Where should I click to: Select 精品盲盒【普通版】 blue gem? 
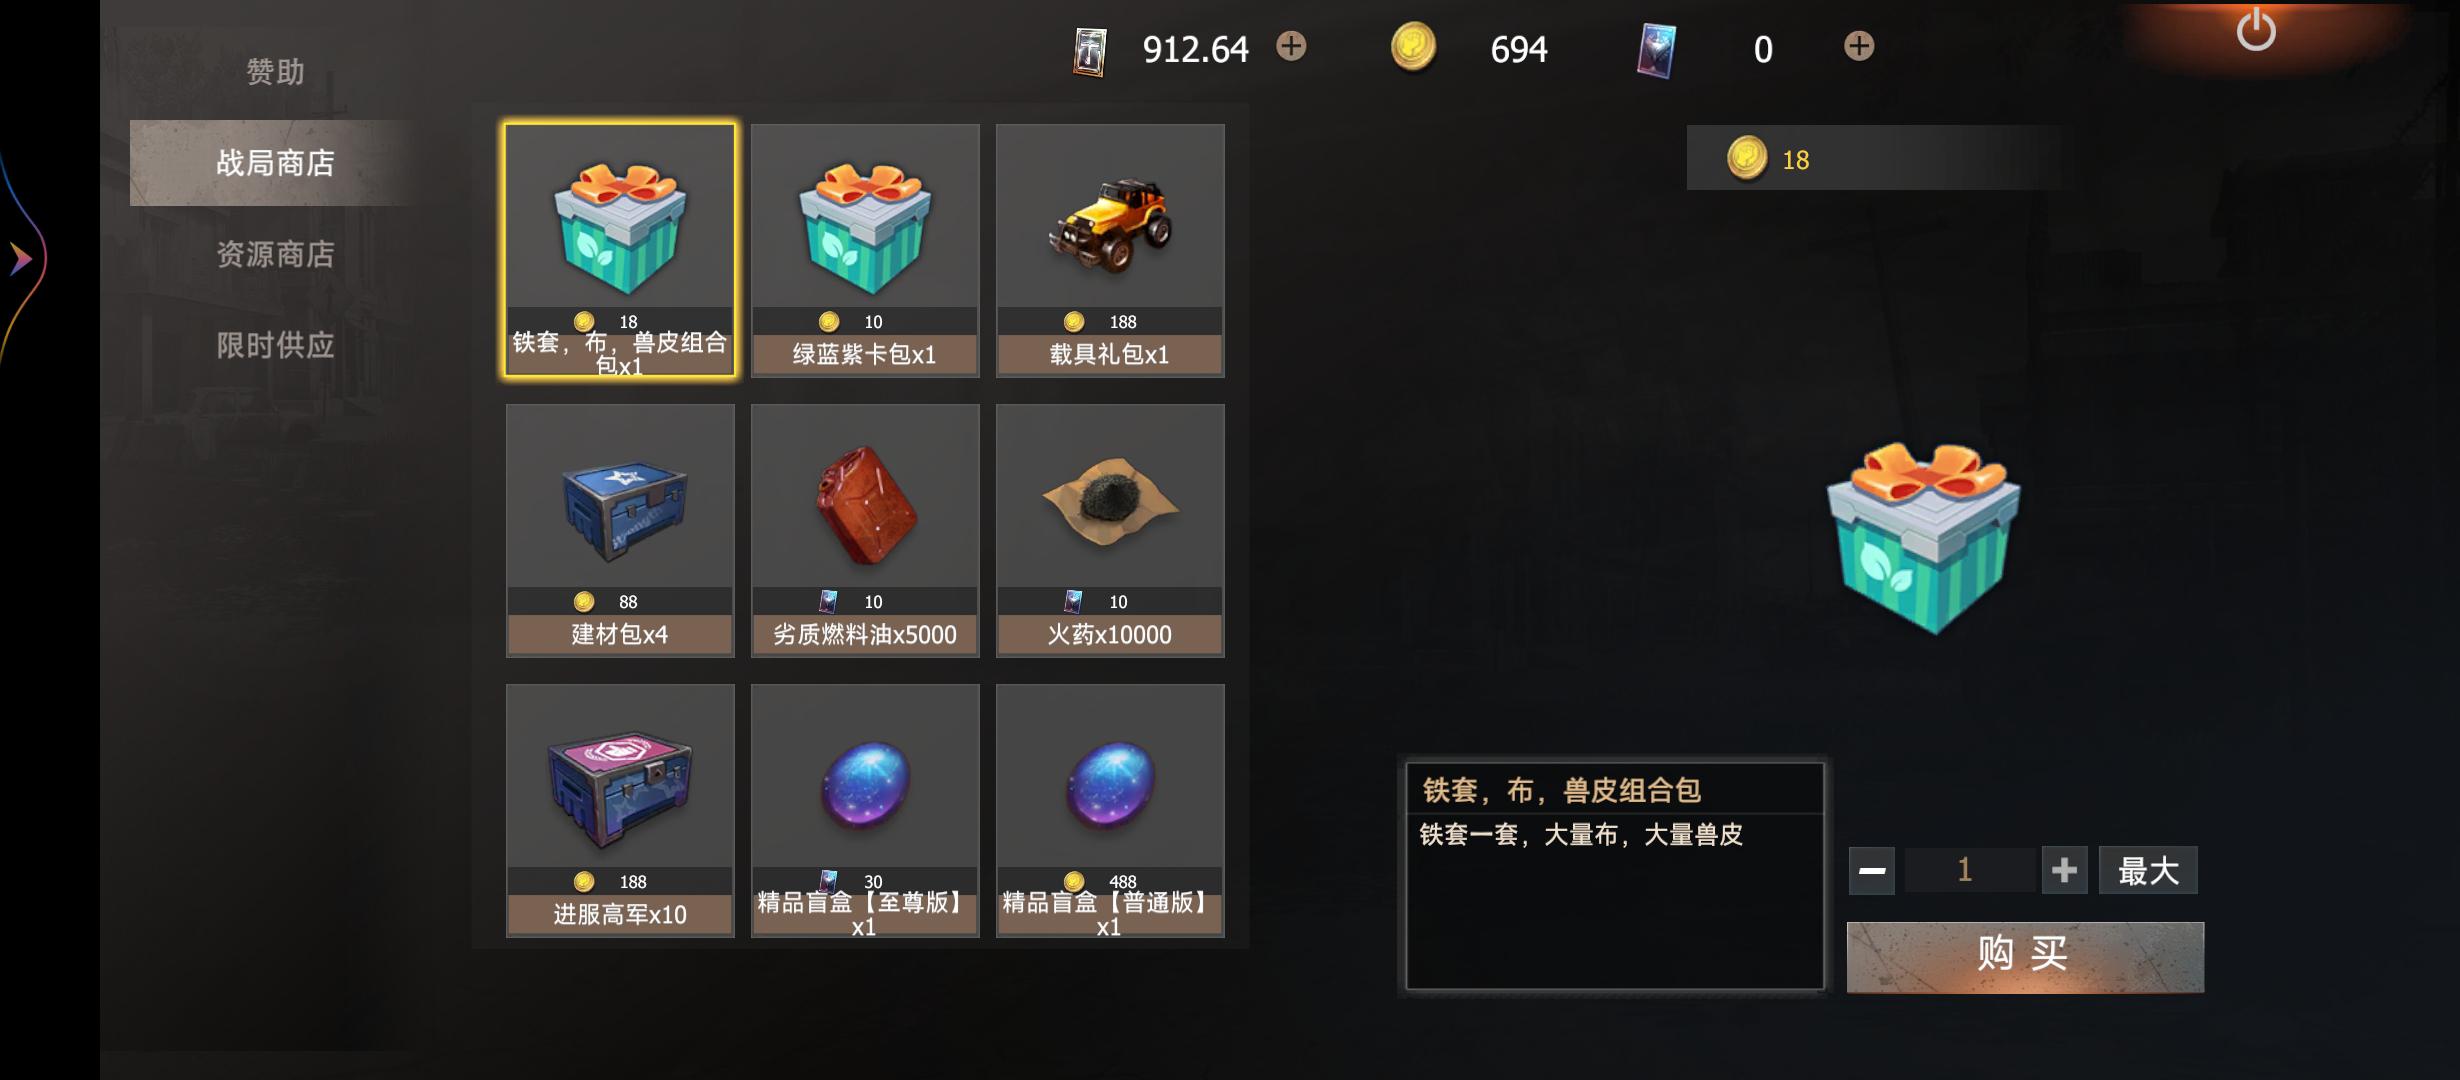(1110, 810)
